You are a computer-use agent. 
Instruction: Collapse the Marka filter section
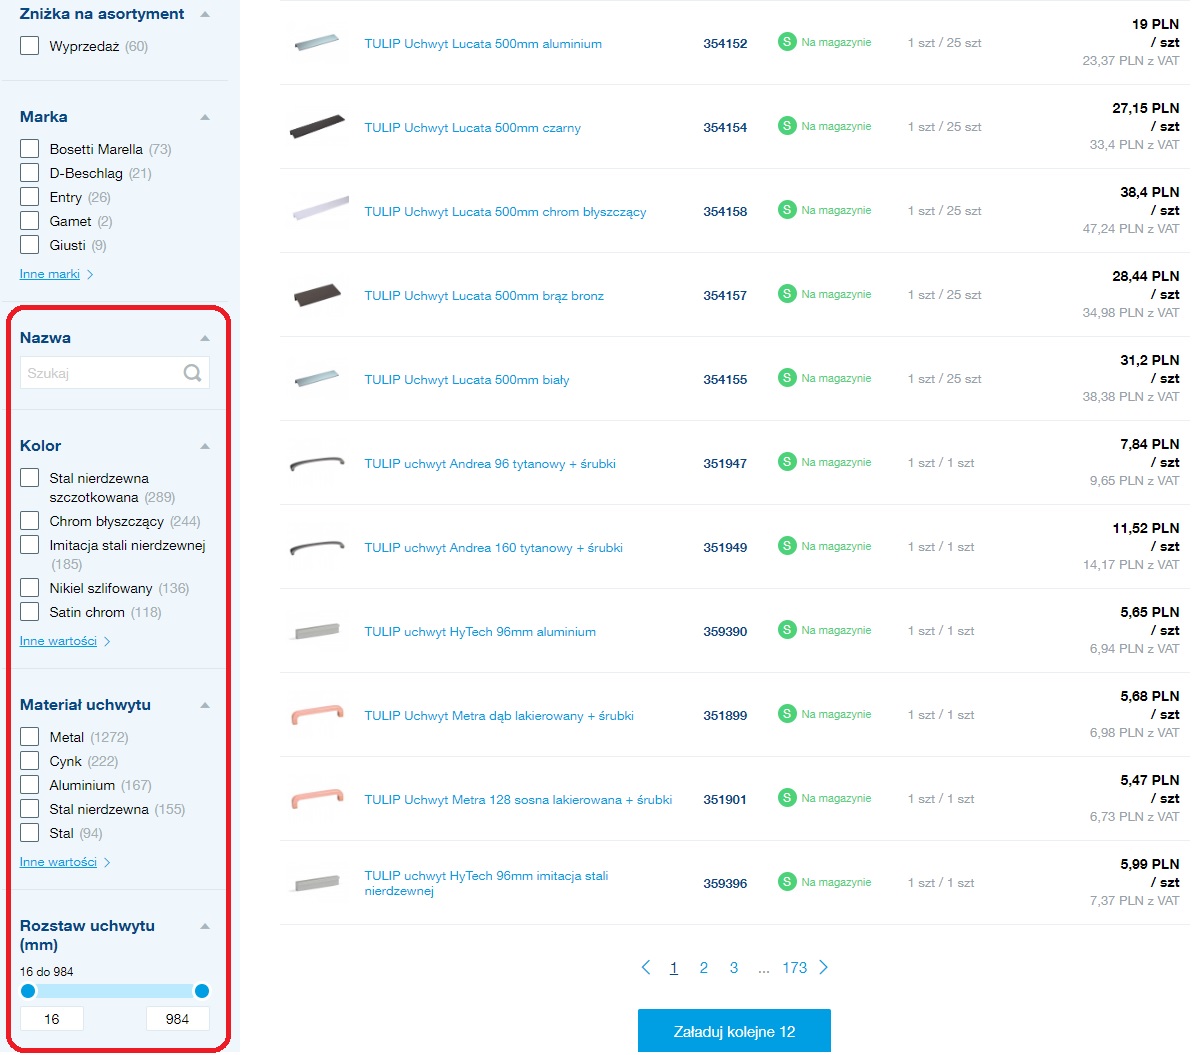(205, 117)
